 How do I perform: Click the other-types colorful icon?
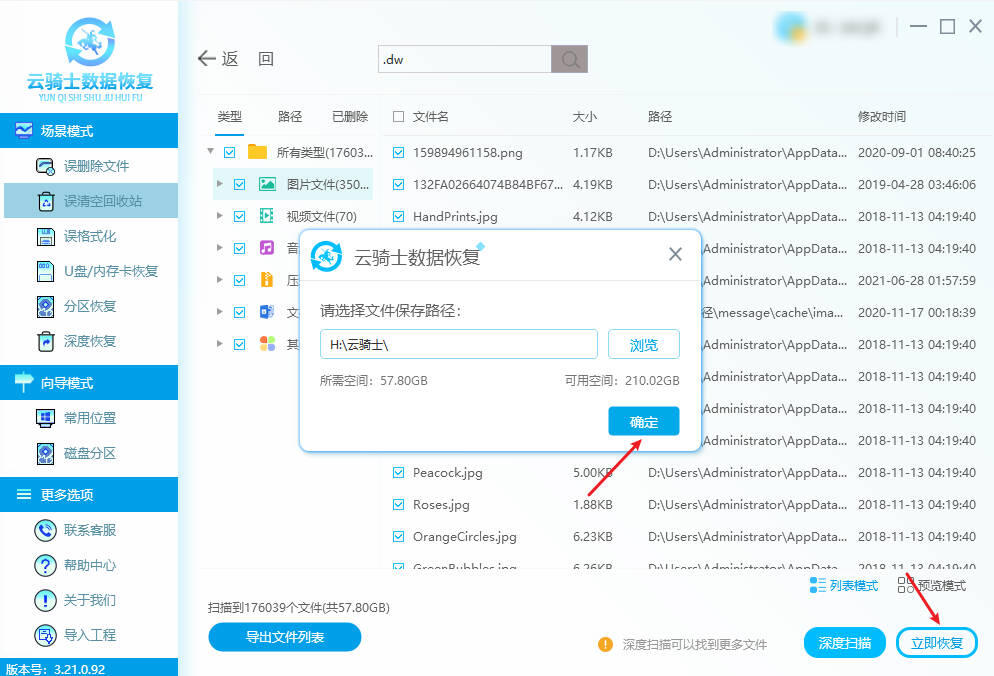[x=268, y=344]
